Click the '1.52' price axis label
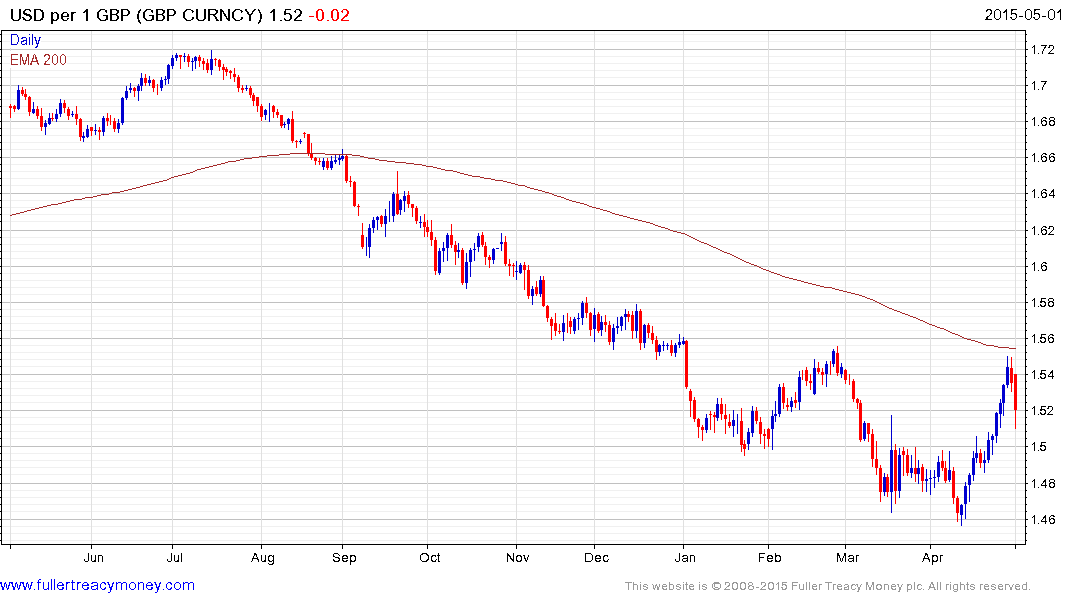 1043,411
